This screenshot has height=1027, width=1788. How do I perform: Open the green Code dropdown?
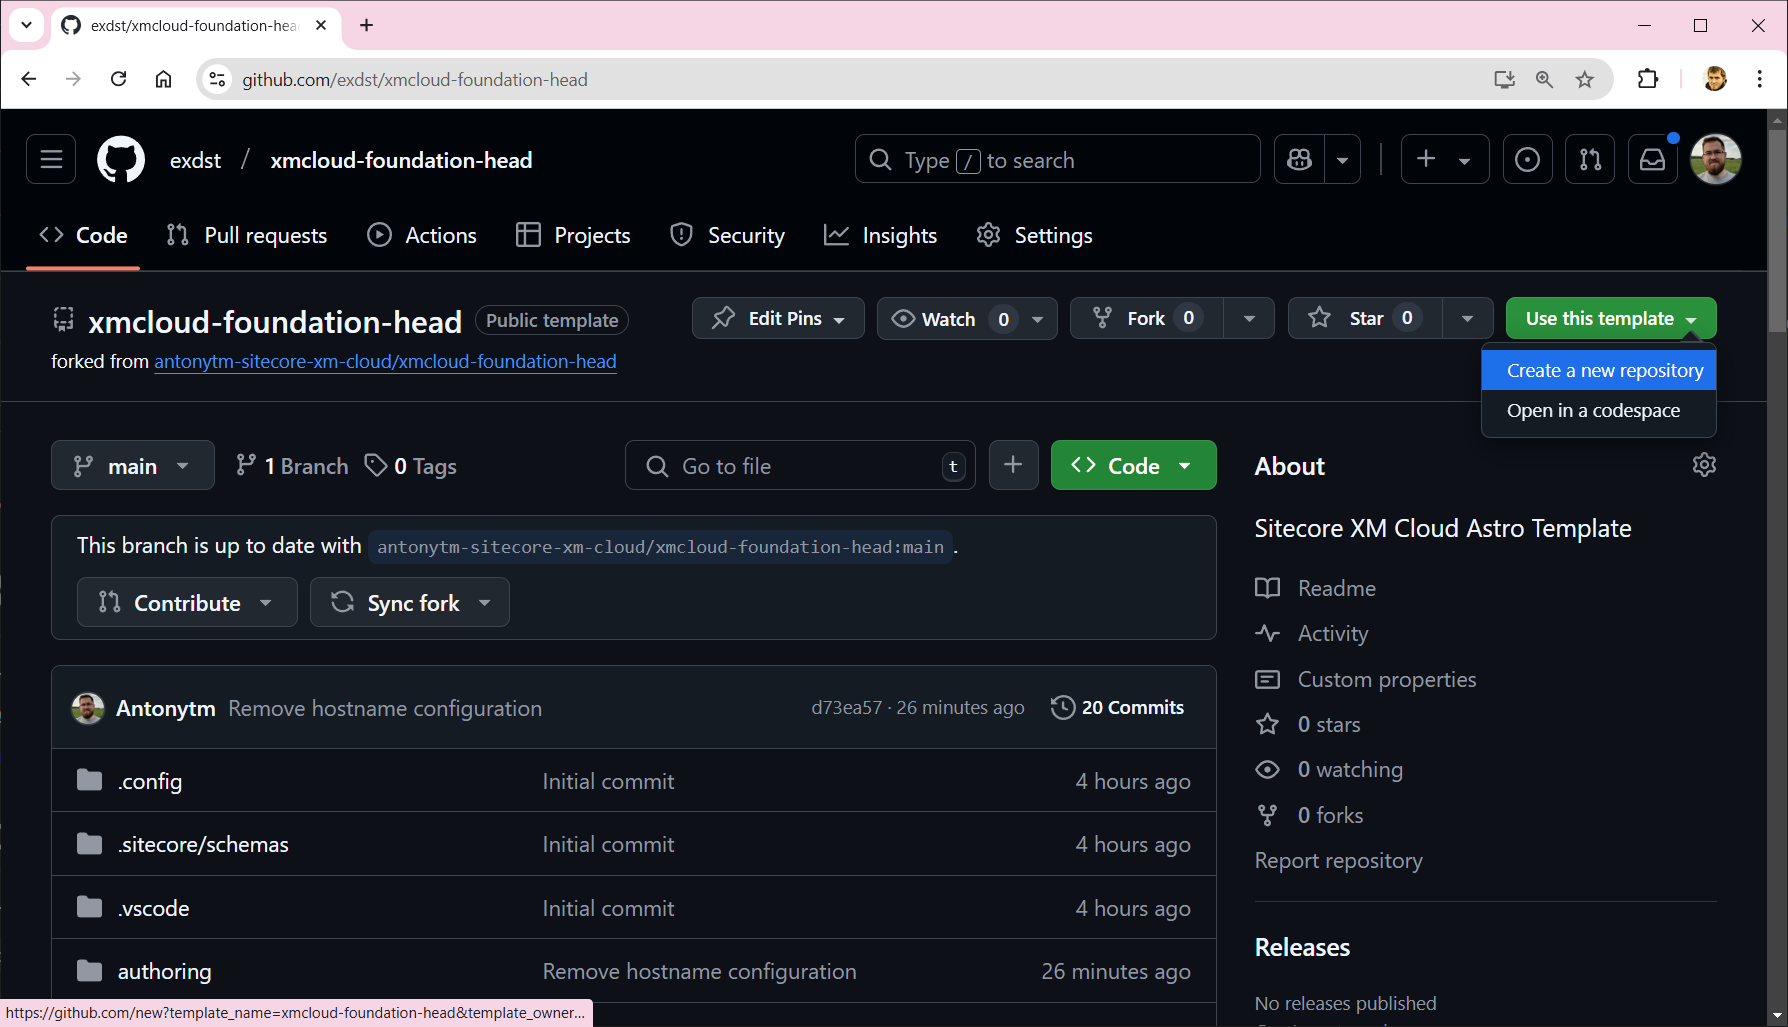1133,465
